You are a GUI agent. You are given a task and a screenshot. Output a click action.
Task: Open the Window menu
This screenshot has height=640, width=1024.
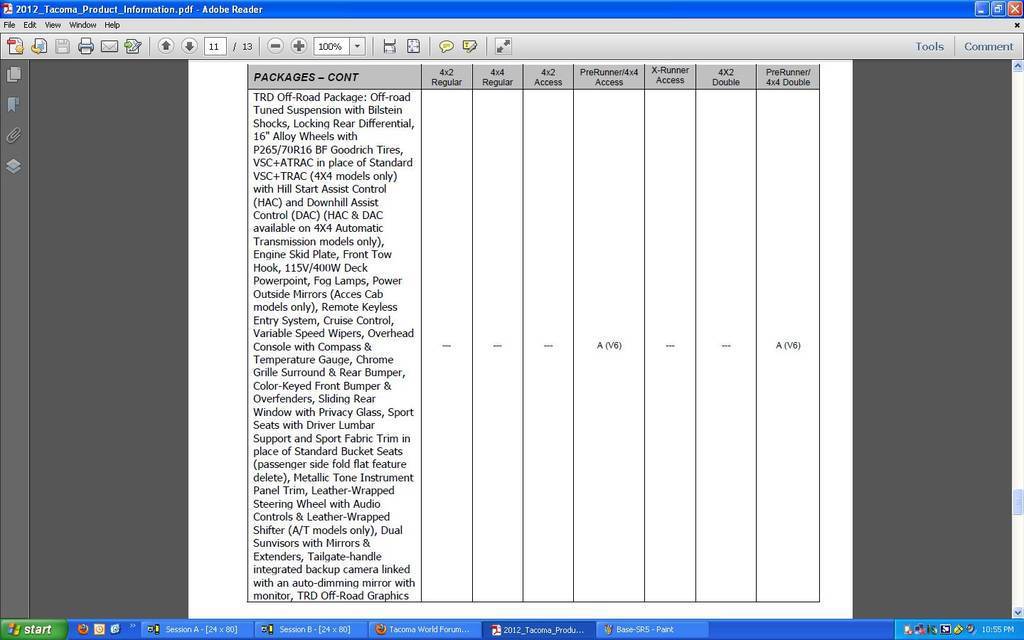click(x=83, y=25)
